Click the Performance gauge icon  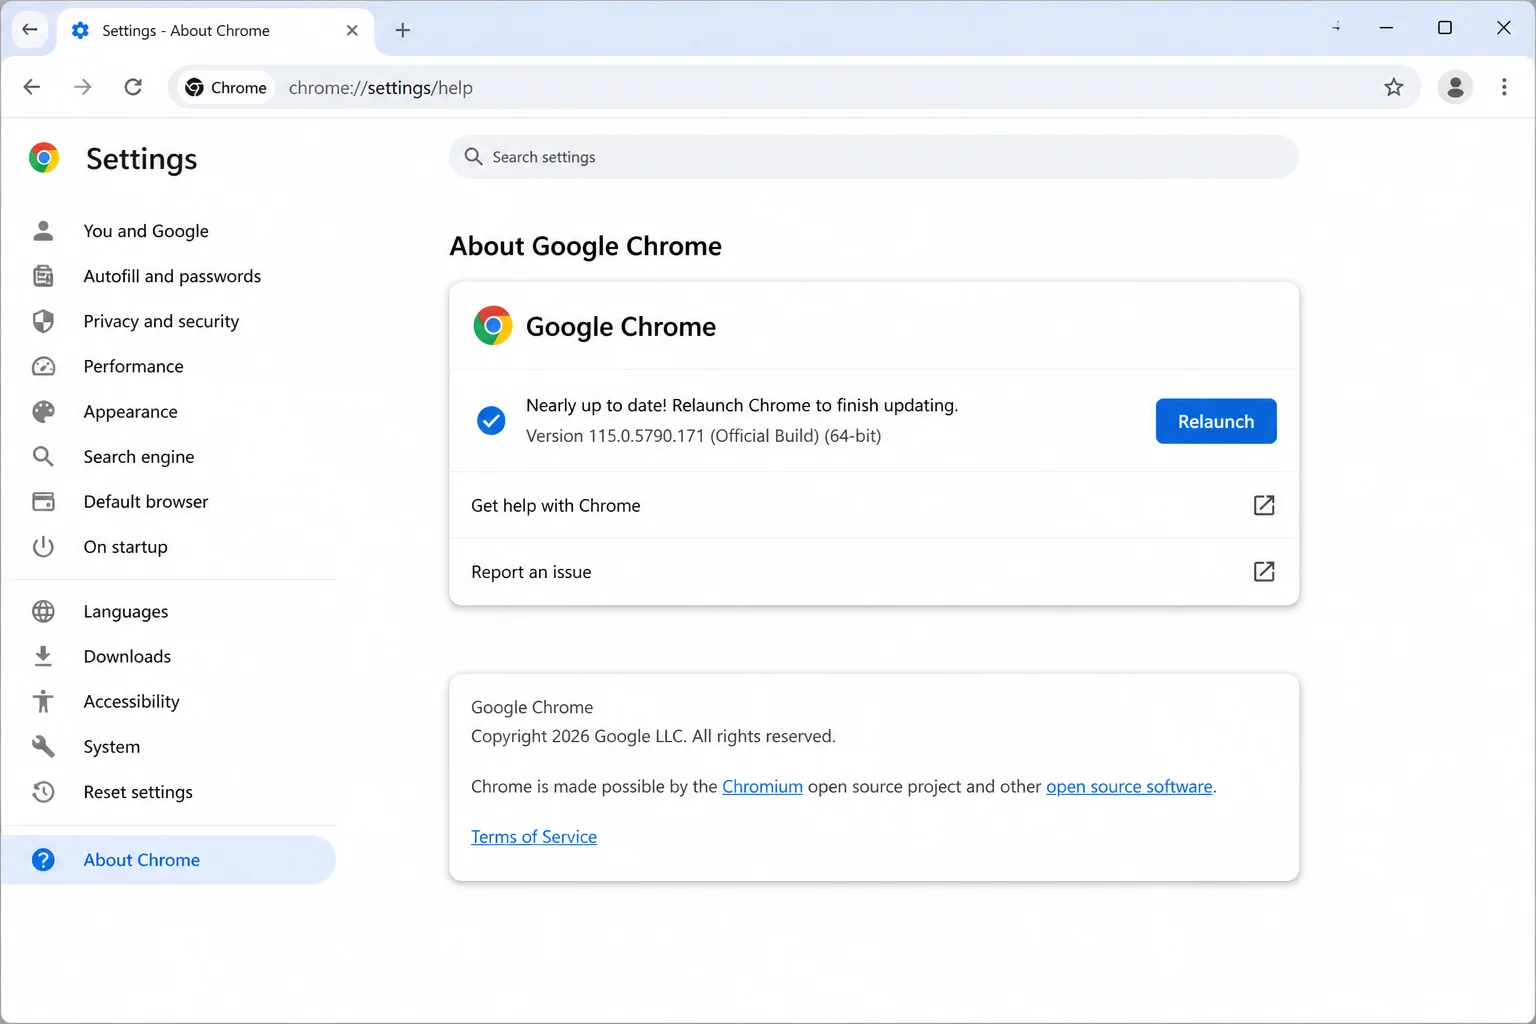43,366
